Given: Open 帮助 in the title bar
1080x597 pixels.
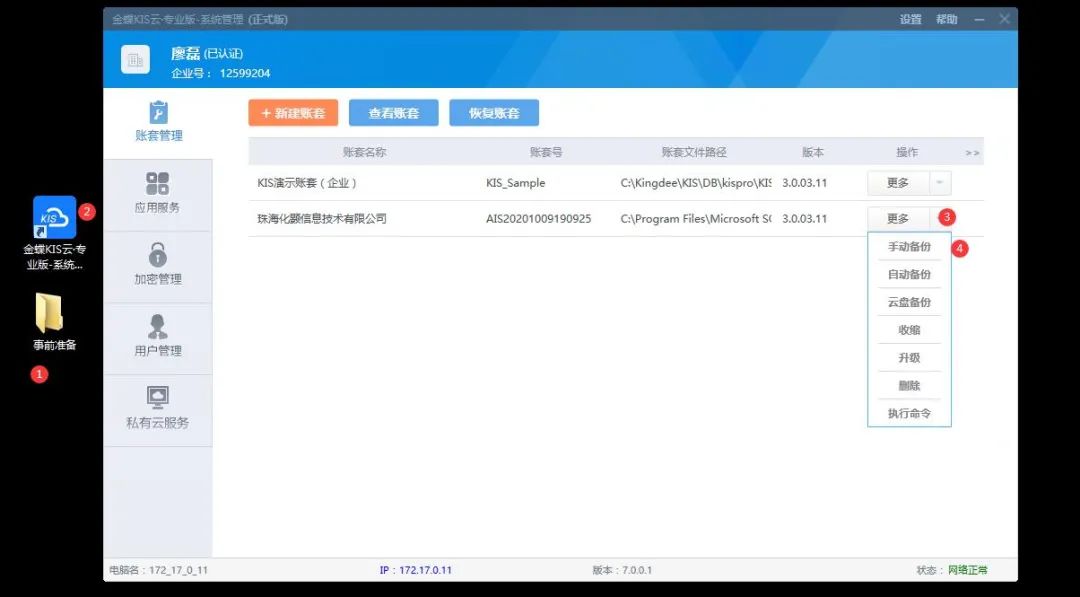Looking at the screenshot, I should coord(946,19).
